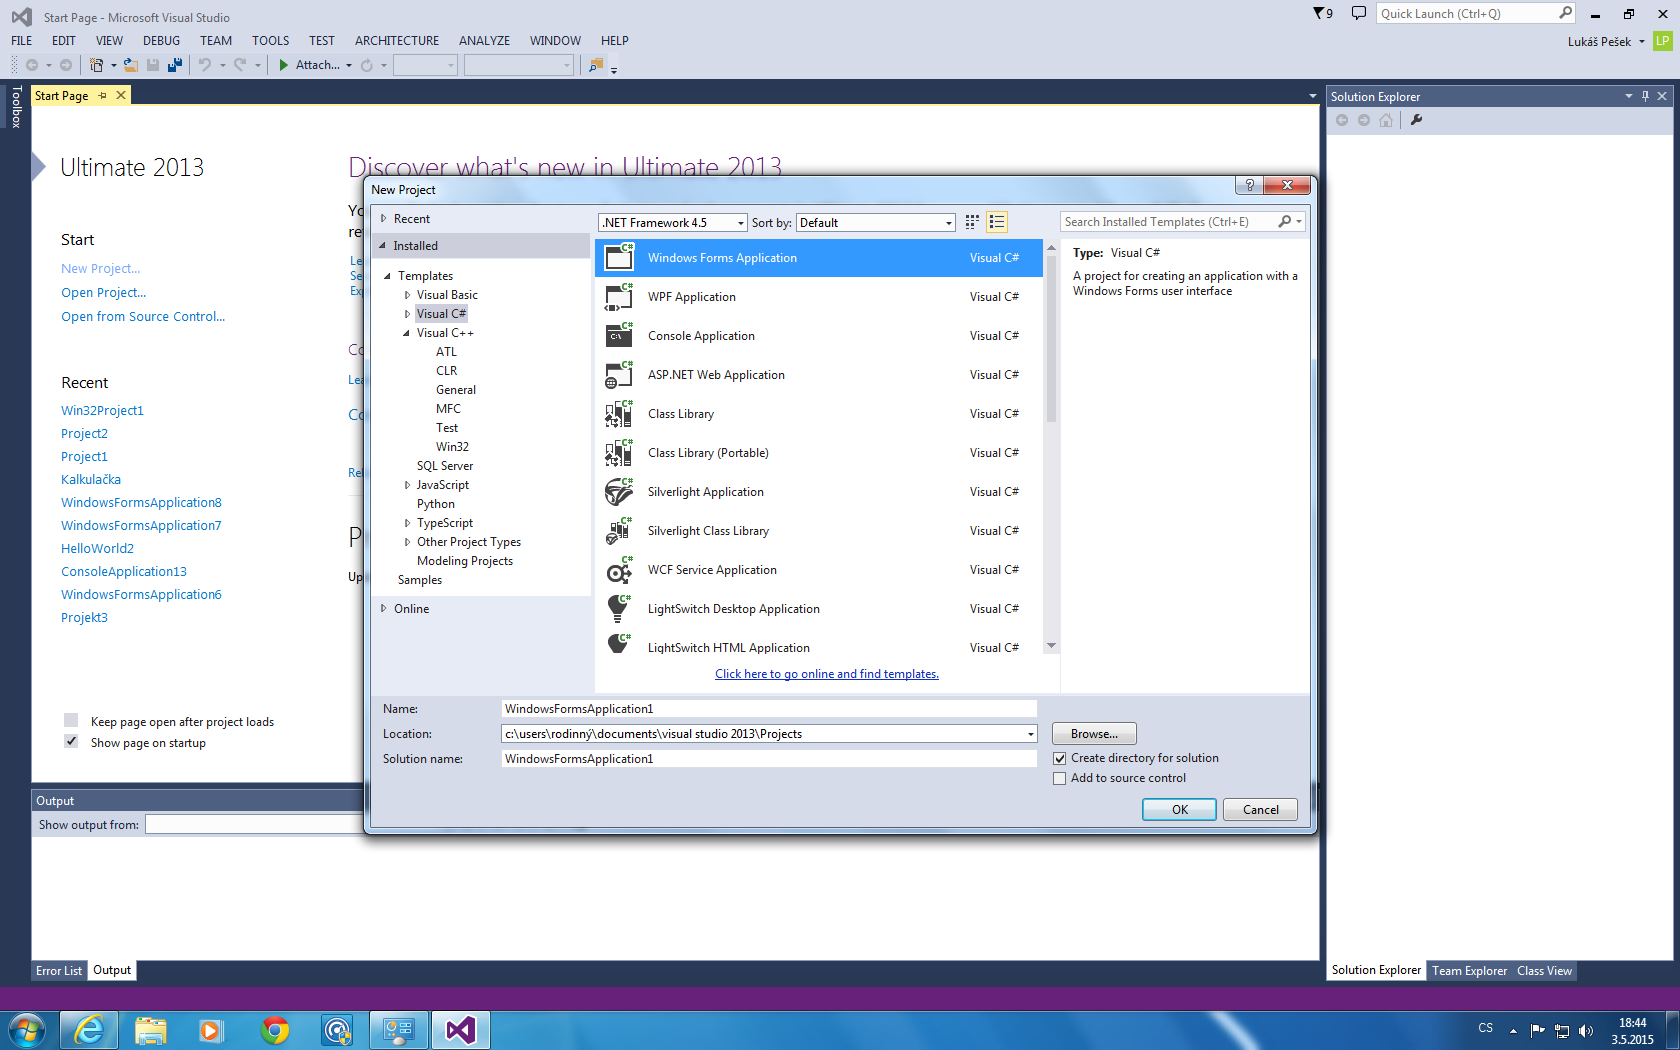The image size is (1680, 1050).
Task: Collapse the Templates tree node
Action: [x=388, y=276]
